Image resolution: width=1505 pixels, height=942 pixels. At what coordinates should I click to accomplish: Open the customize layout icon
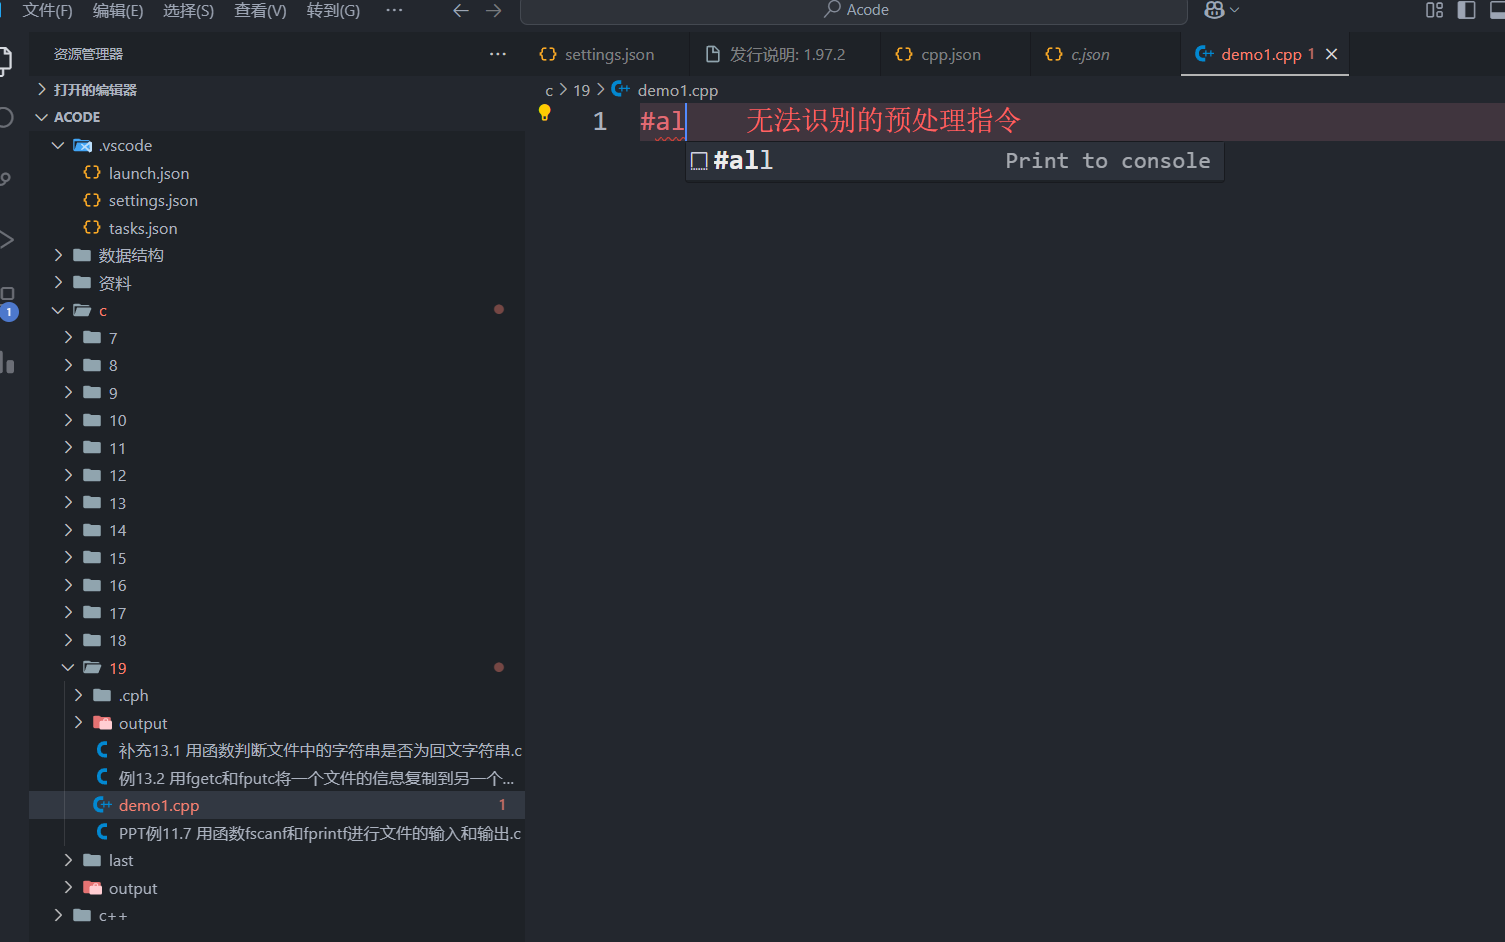pyautogui.click(x=1434, y=10)
